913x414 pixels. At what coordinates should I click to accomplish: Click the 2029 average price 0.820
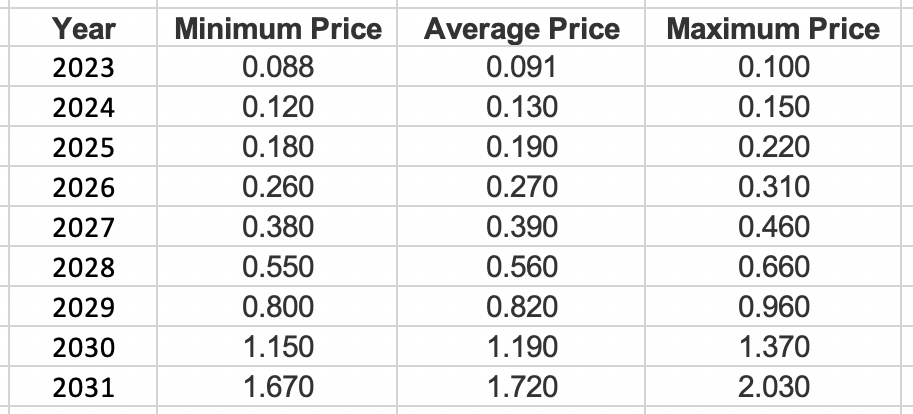coord(521,306)
